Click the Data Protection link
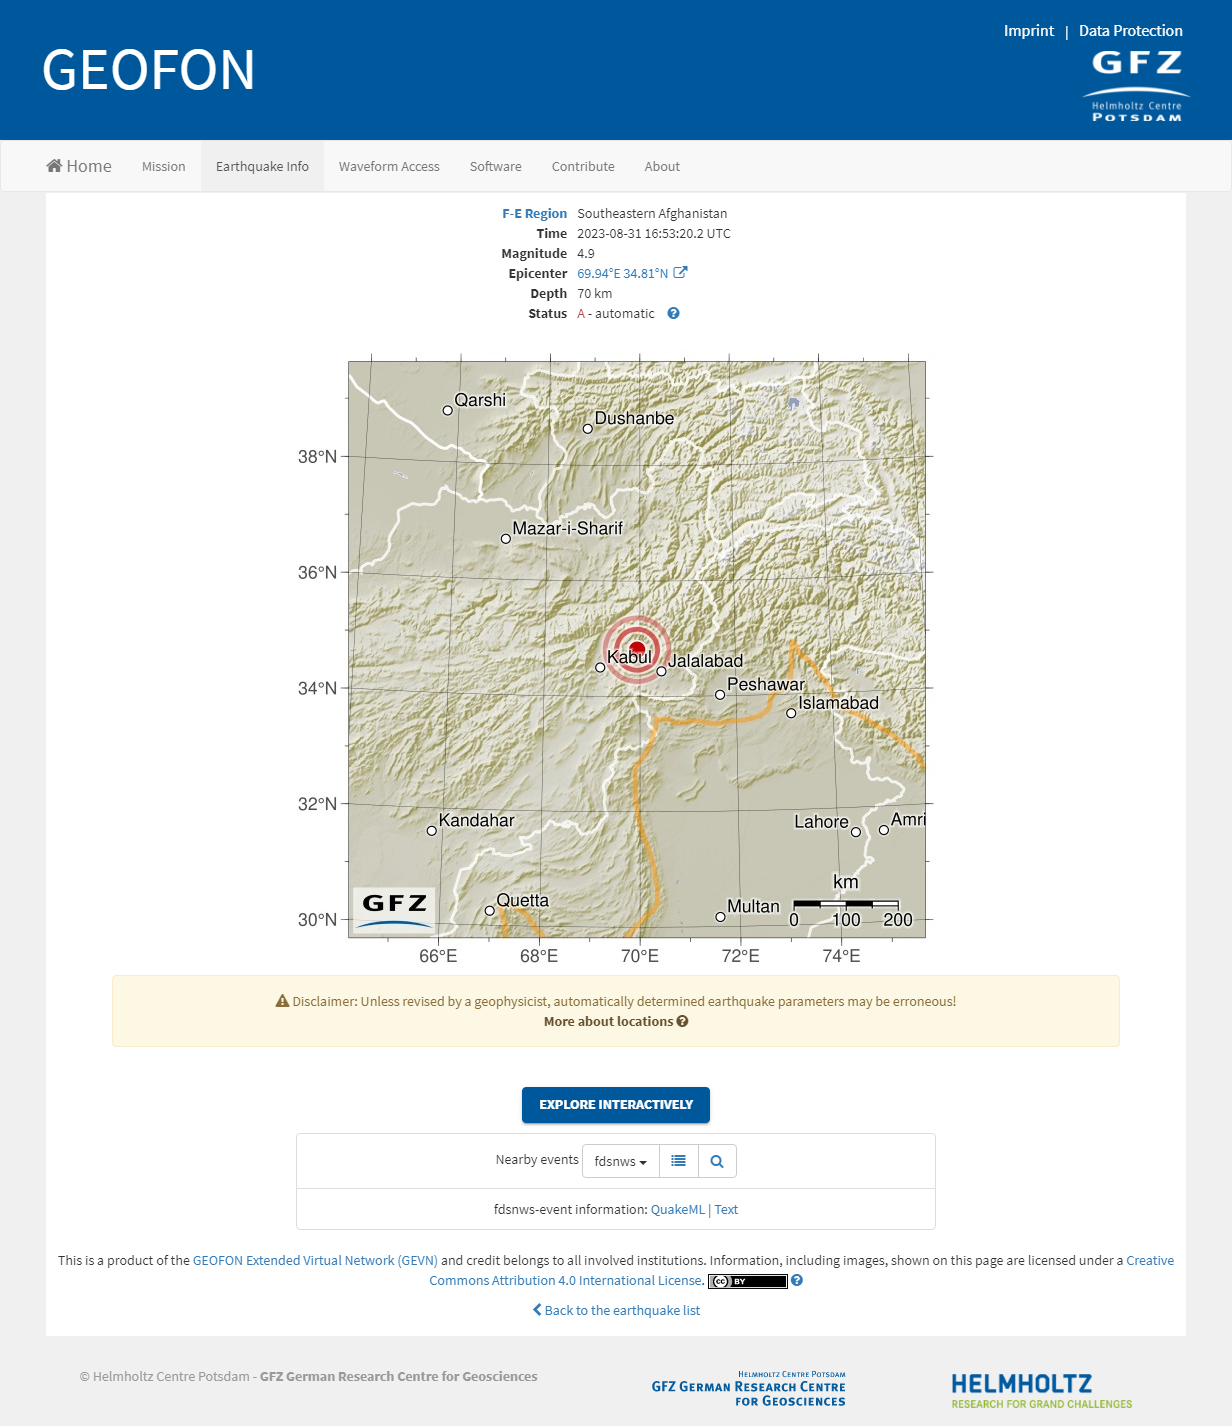1232x1426 pixels. (x=1129, y=30)
